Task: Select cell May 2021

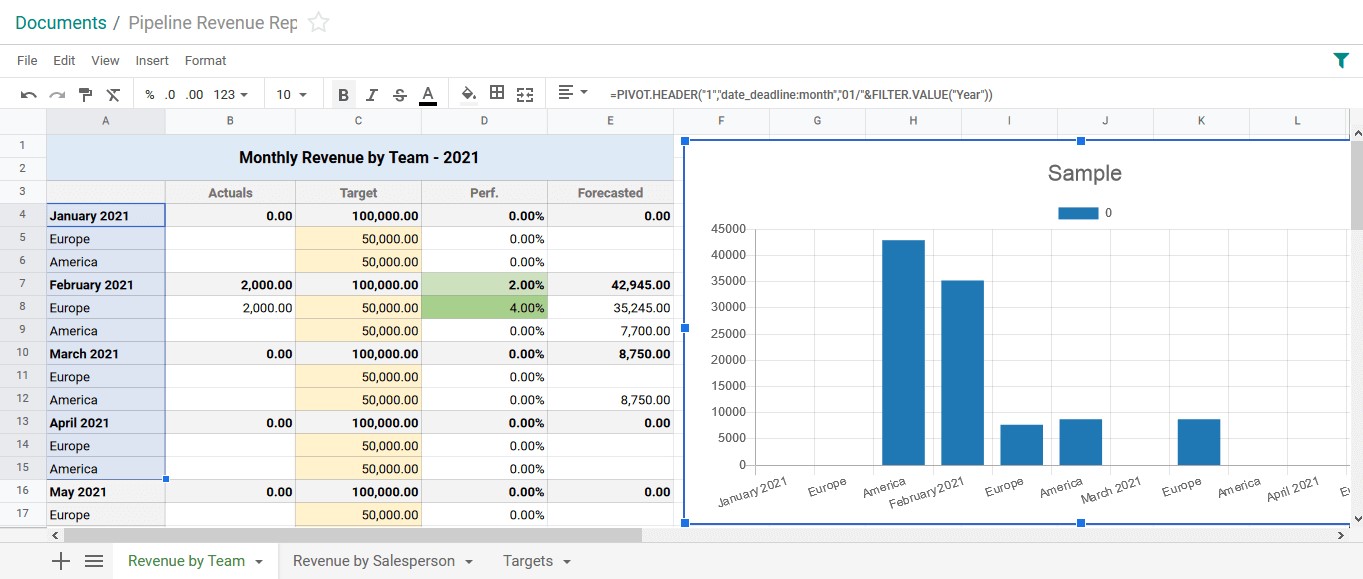Action: point(106,492)
